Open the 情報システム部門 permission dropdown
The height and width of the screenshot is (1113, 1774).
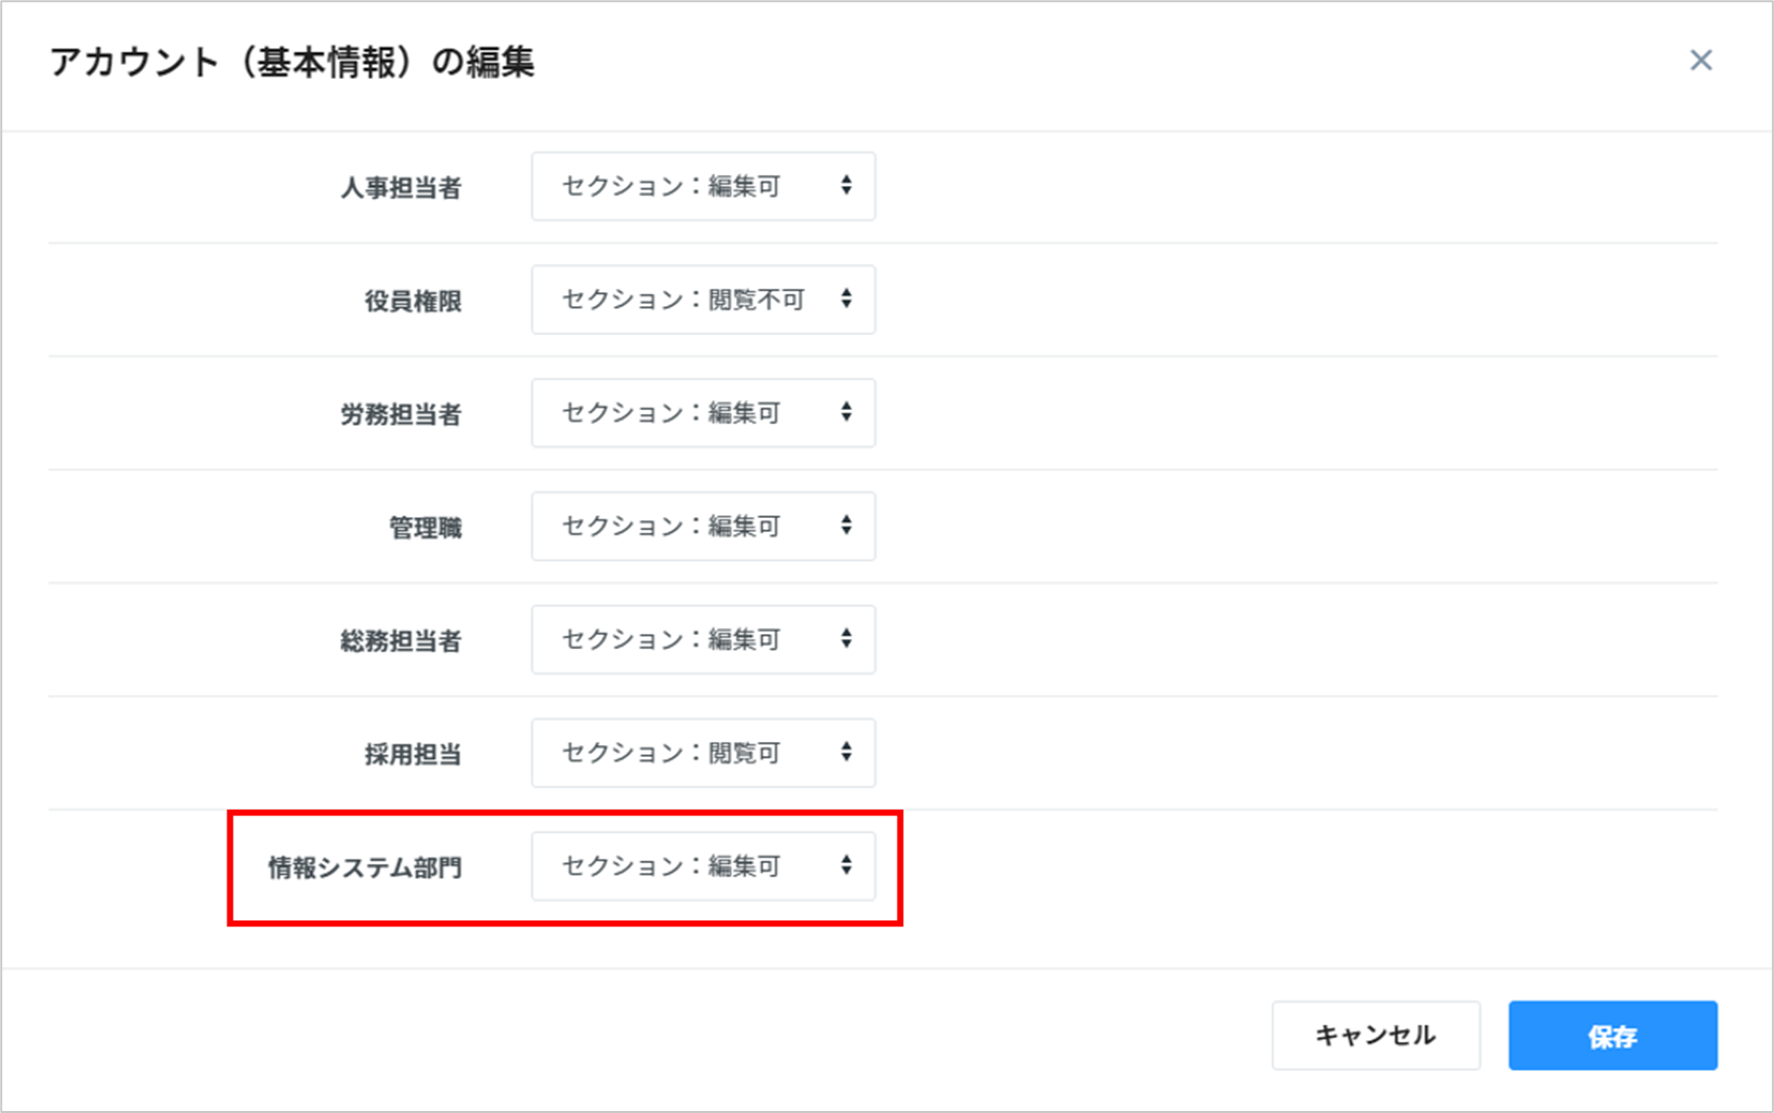(x=702, y=866)
